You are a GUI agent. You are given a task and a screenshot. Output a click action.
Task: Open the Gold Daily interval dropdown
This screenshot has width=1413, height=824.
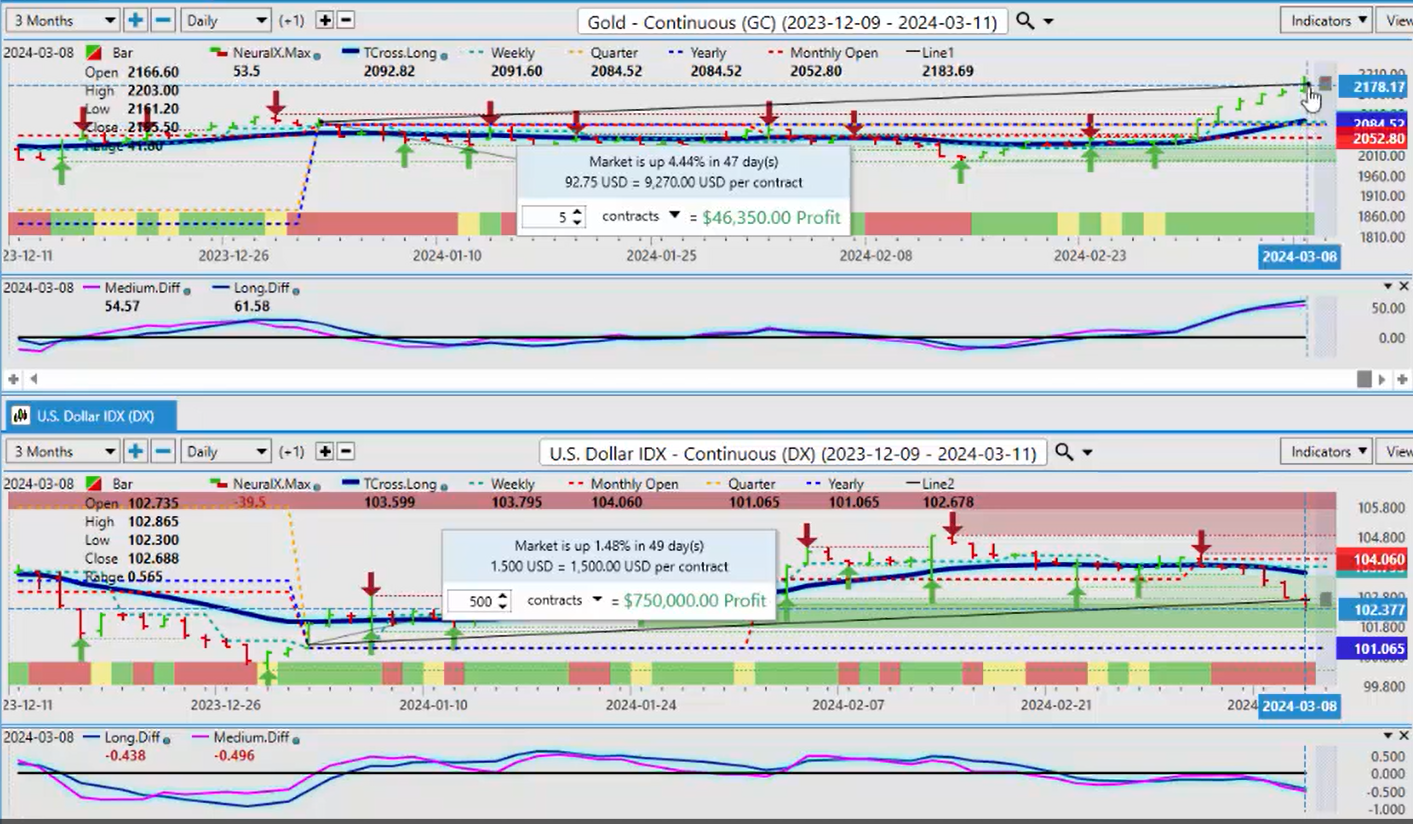(x=226, y=20)
